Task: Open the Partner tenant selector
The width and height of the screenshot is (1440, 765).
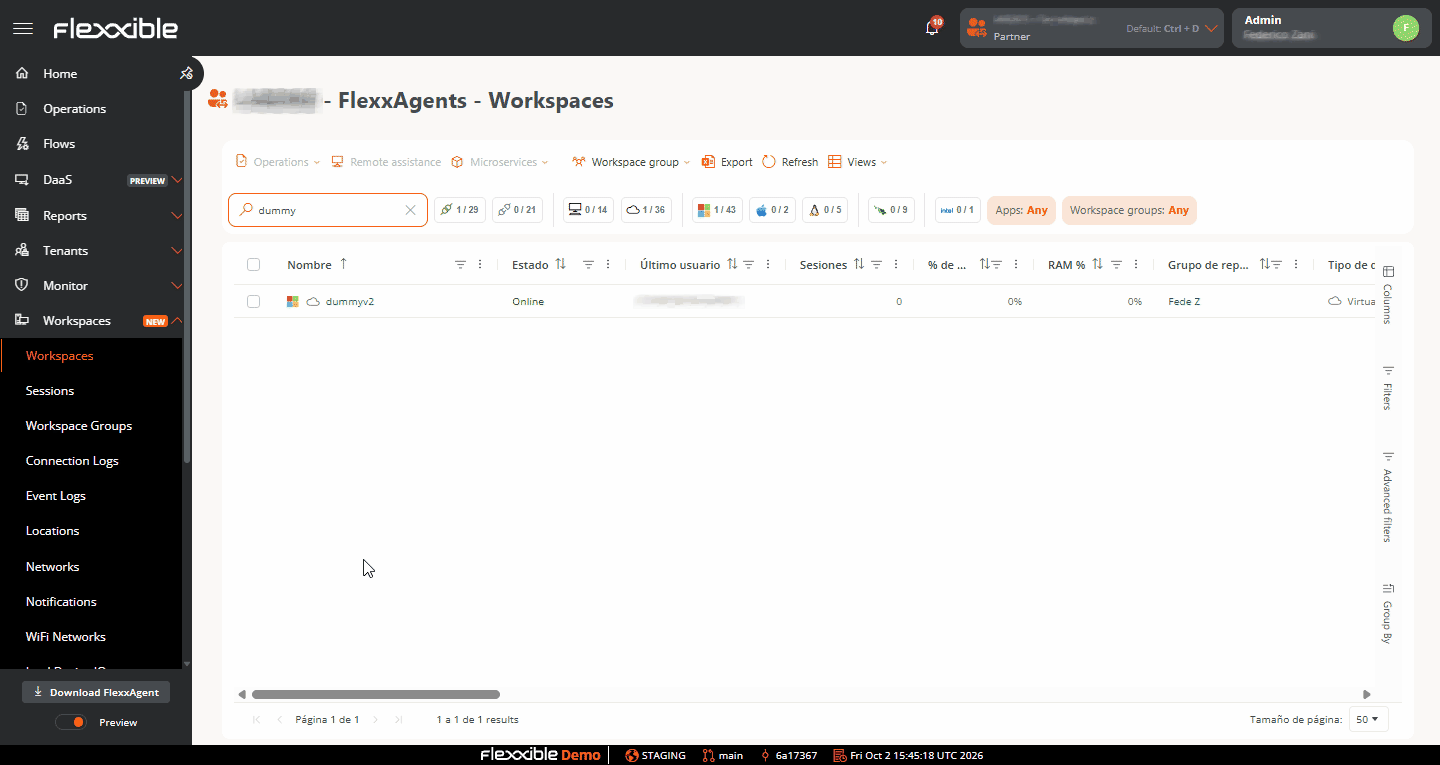Action: (1092, 28)
